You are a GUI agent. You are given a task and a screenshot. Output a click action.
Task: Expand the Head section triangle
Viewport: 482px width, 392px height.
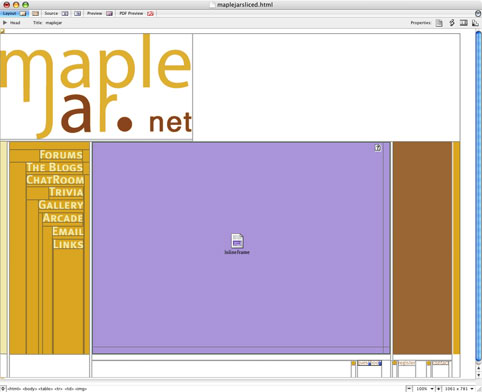[5, 23]
